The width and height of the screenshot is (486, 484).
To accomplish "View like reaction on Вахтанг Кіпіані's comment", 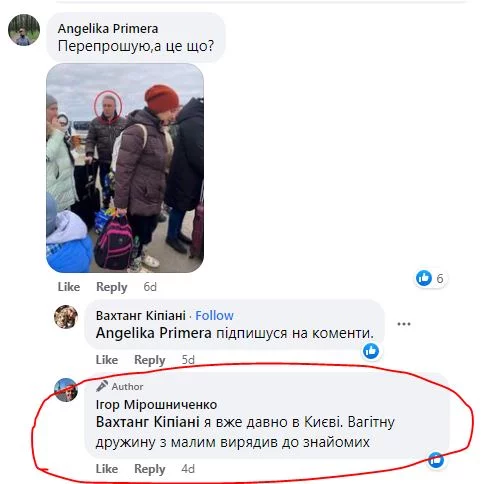I will 371,351.
